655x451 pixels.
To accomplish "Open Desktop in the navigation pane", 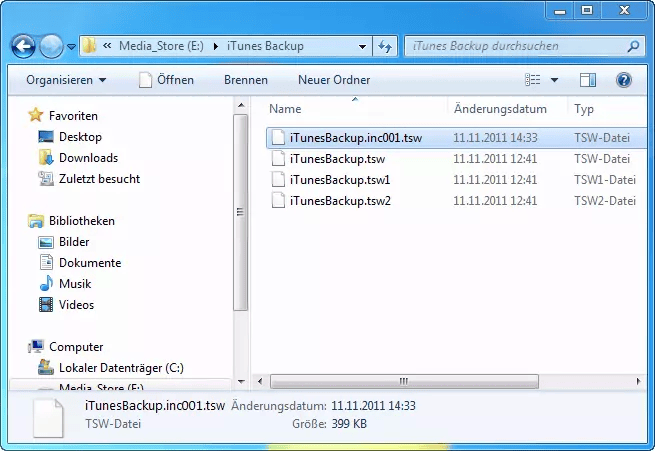I will (x=80, y=137).
